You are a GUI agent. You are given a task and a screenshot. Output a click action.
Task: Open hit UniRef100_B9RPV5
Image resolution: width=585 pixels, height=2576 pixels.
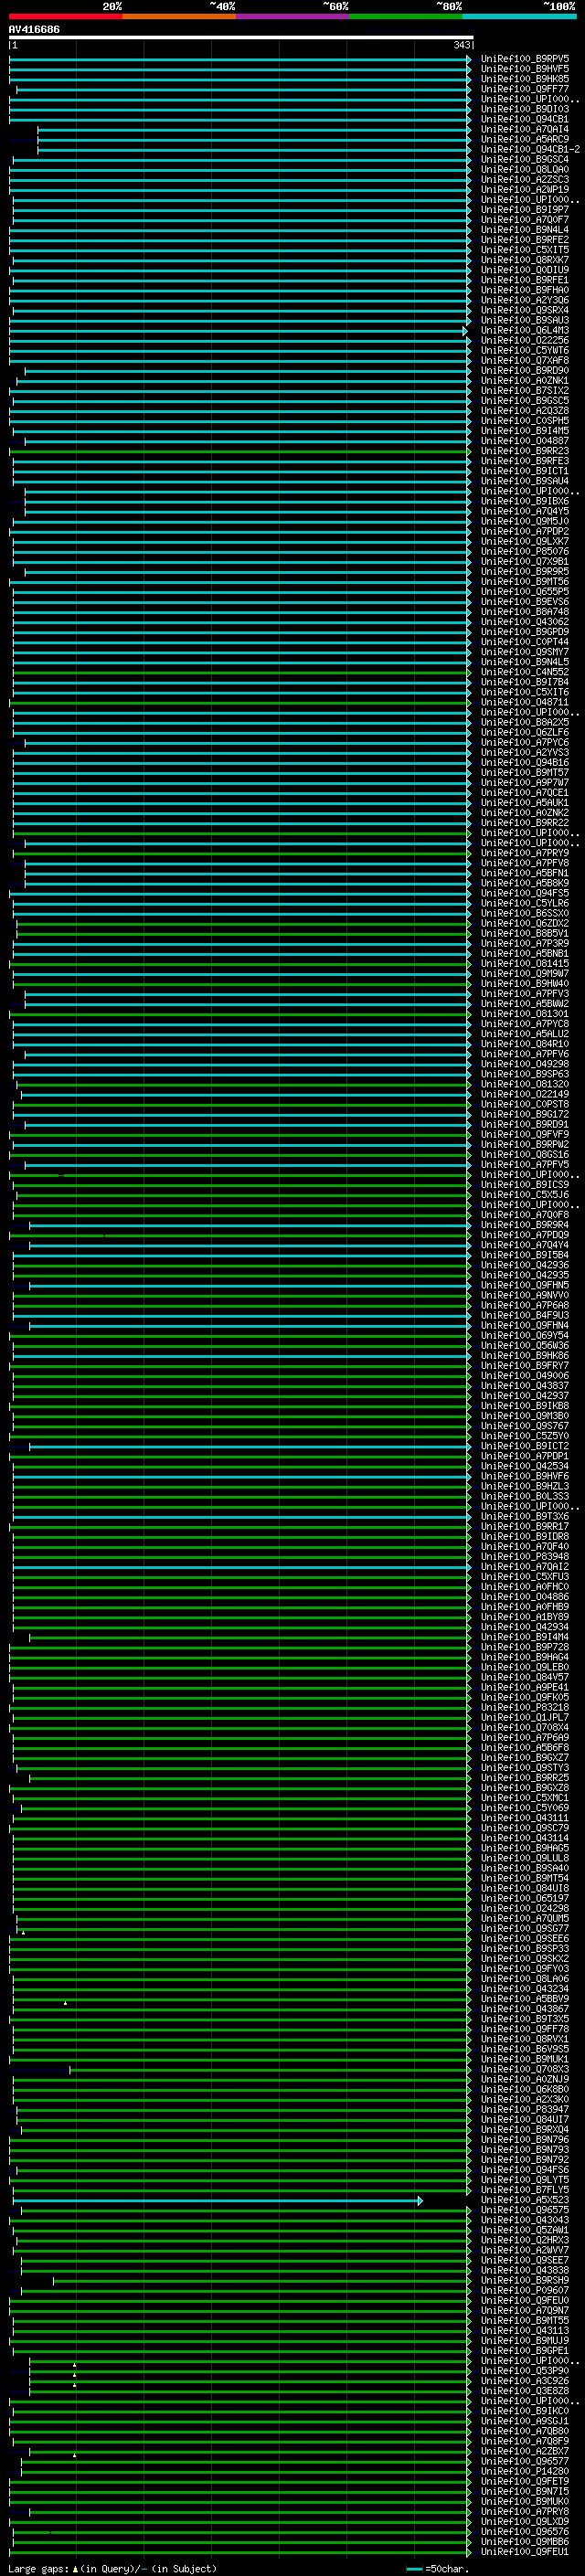point(525,59)
